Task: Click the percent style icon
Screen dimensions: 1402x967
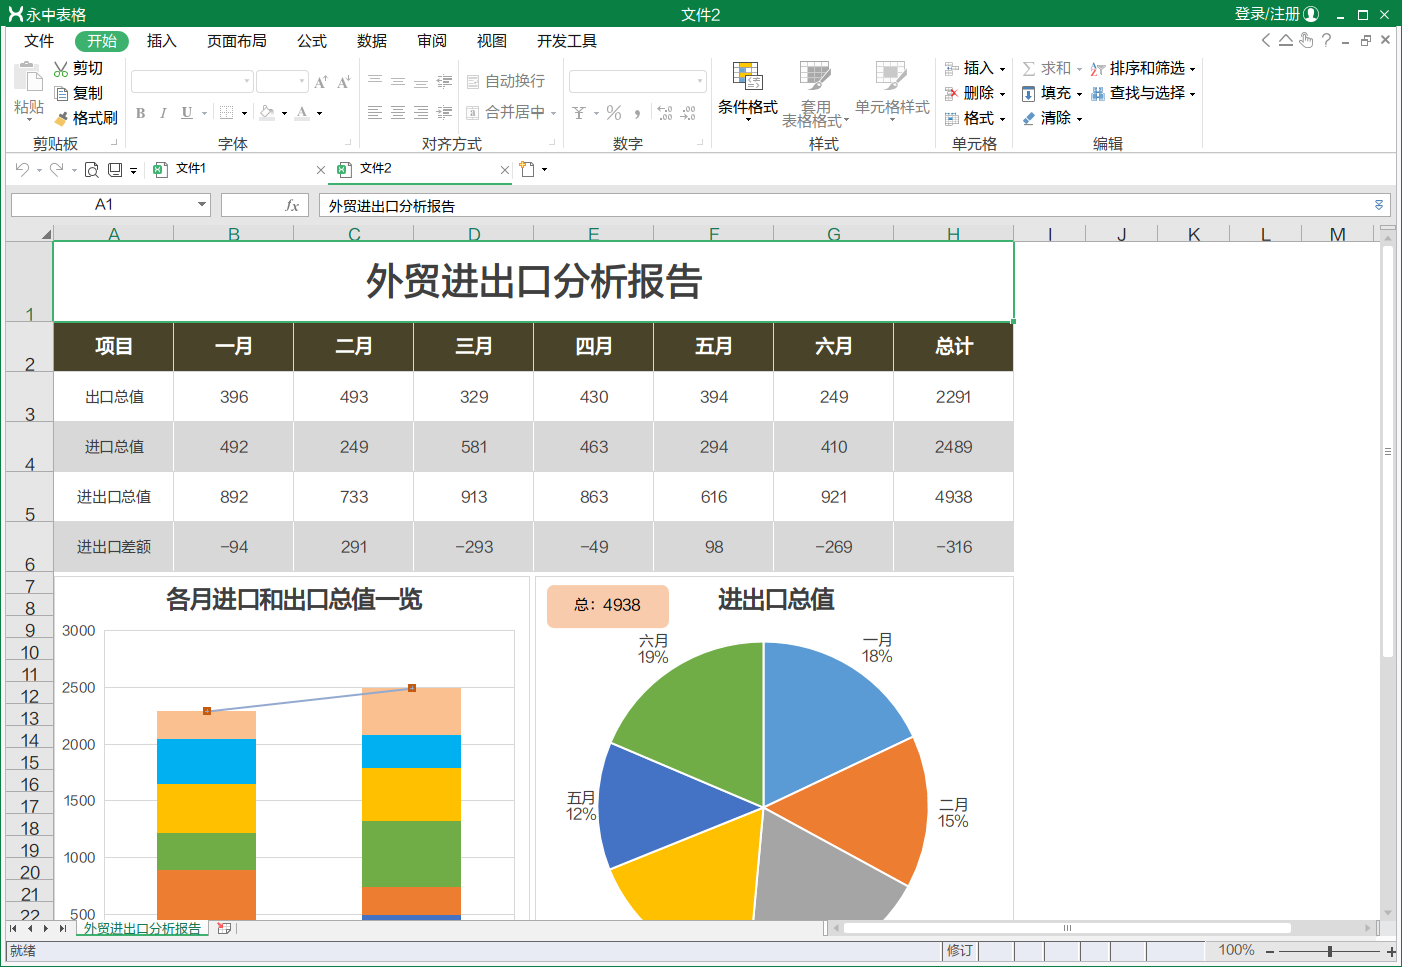Action: tap(614, 113)
